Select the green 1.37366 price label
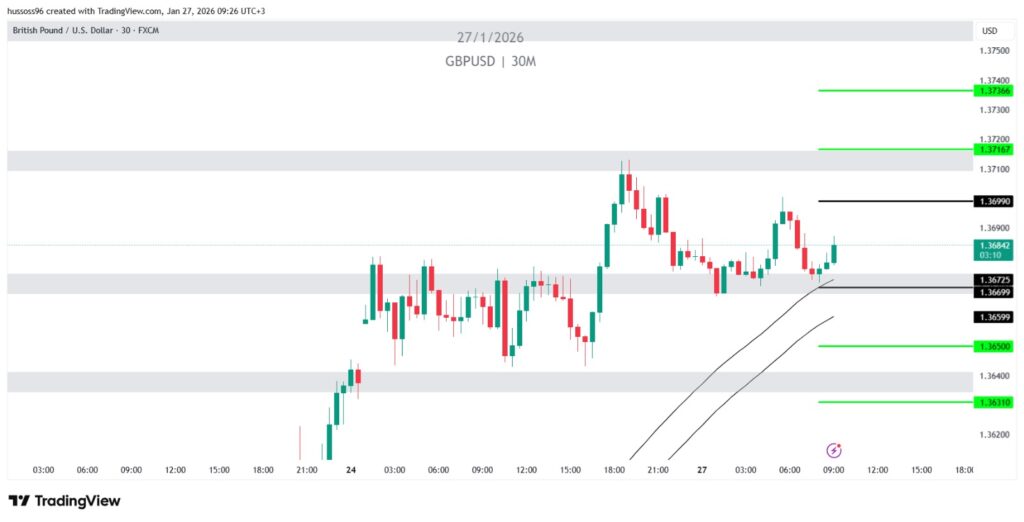1024x522 pixels. [x=994, y=90]
